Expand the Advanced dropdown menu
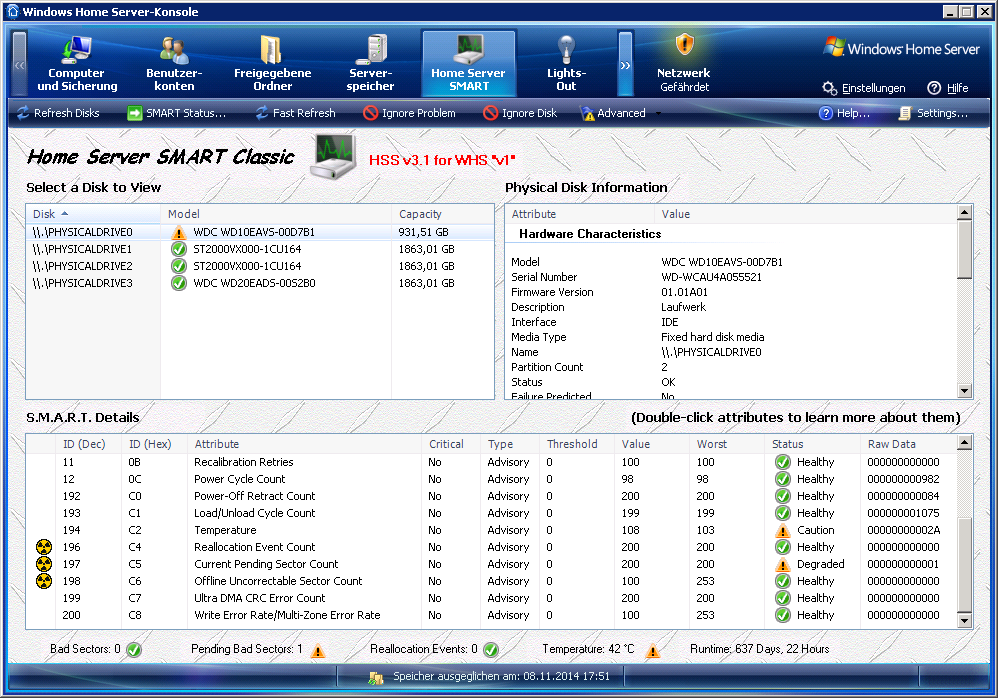 620,113
